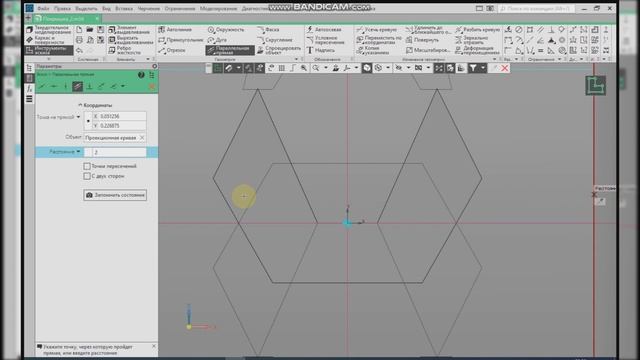640x360 pixels.
Task: Select the Масштабировать tool
Action: [428, 50]
